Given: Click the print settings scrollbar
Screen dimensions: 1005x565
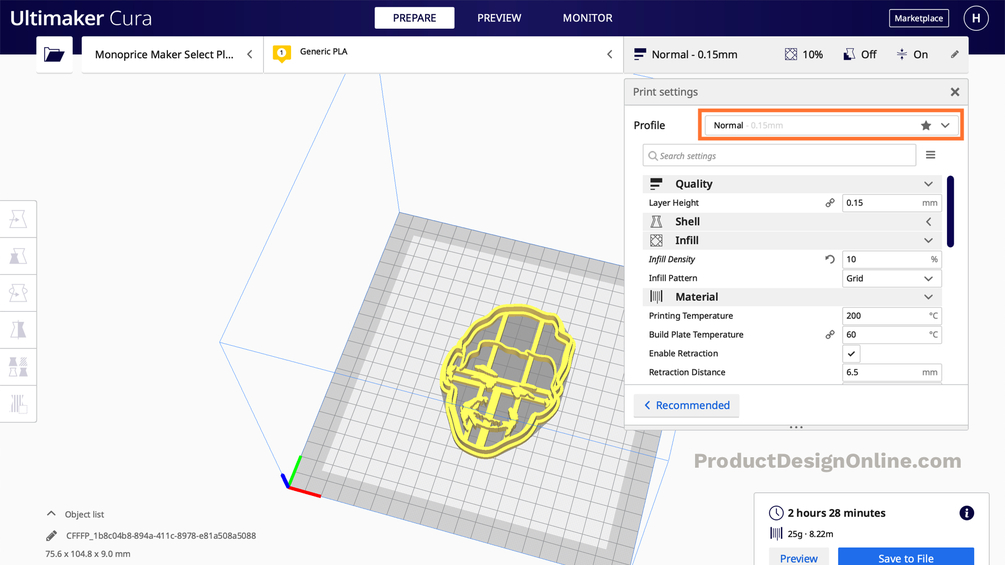Looking at the screenshot, I should click(950, 211).
